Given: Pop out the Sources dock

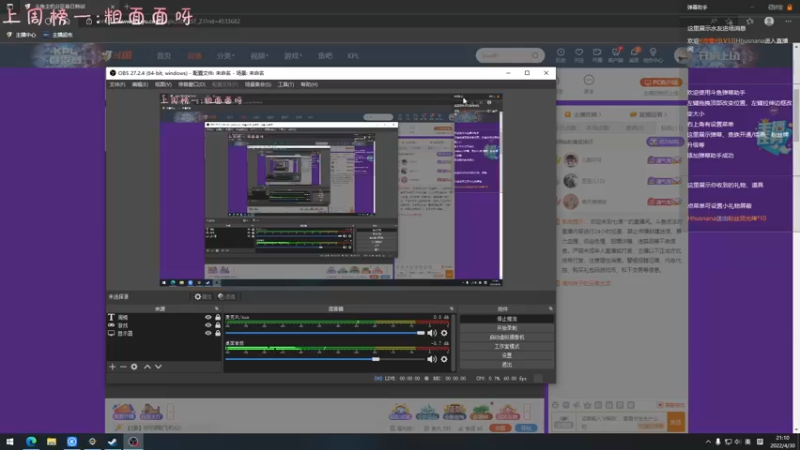Looking at the screenshot, I should click(x=217, y=309).
